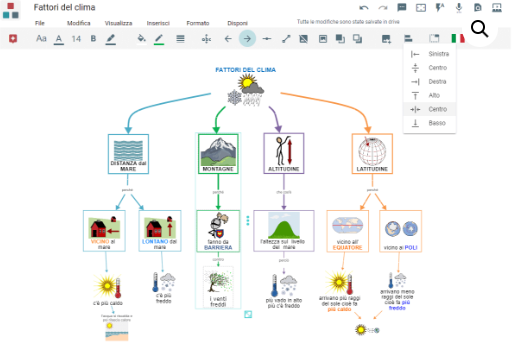The width and height of the screenshot is (522, 363).
Task: Toggle the left arrow direction button
Action: point(228,39)
